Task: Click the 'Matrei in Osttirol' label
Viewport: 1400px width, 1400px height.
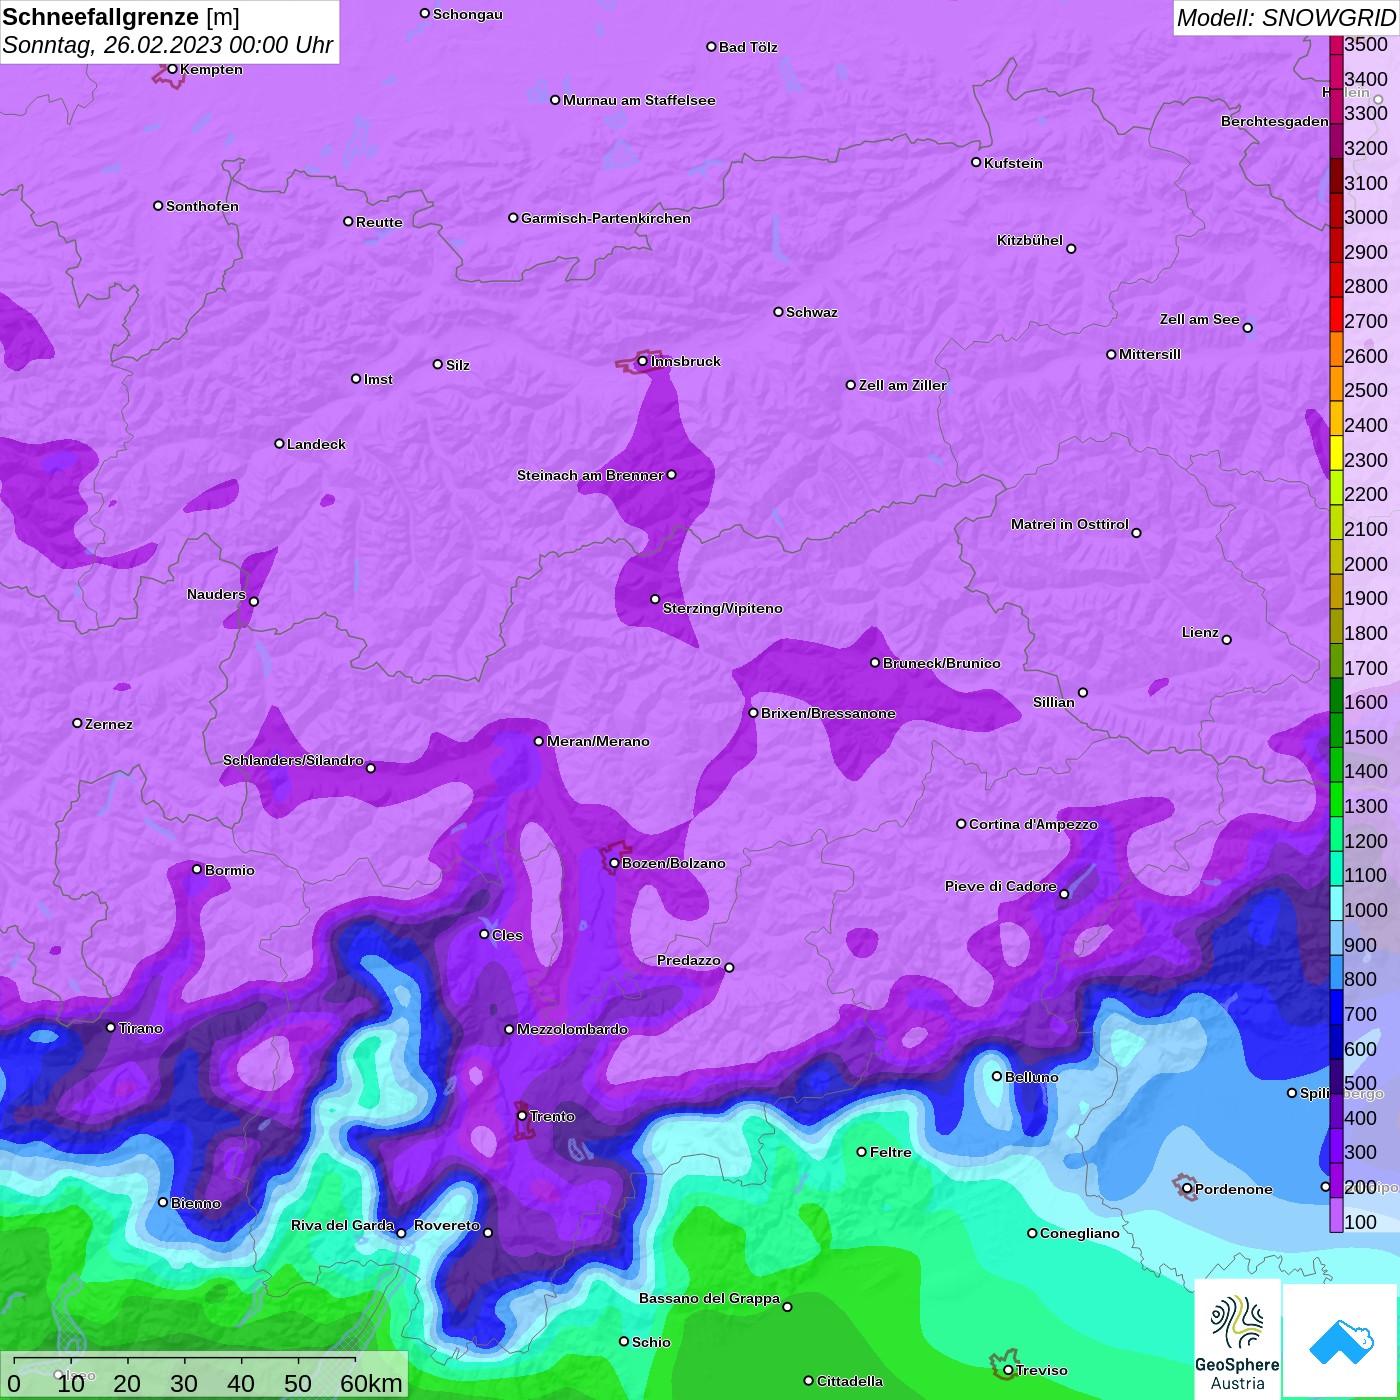Action: tap(1070, 524)
